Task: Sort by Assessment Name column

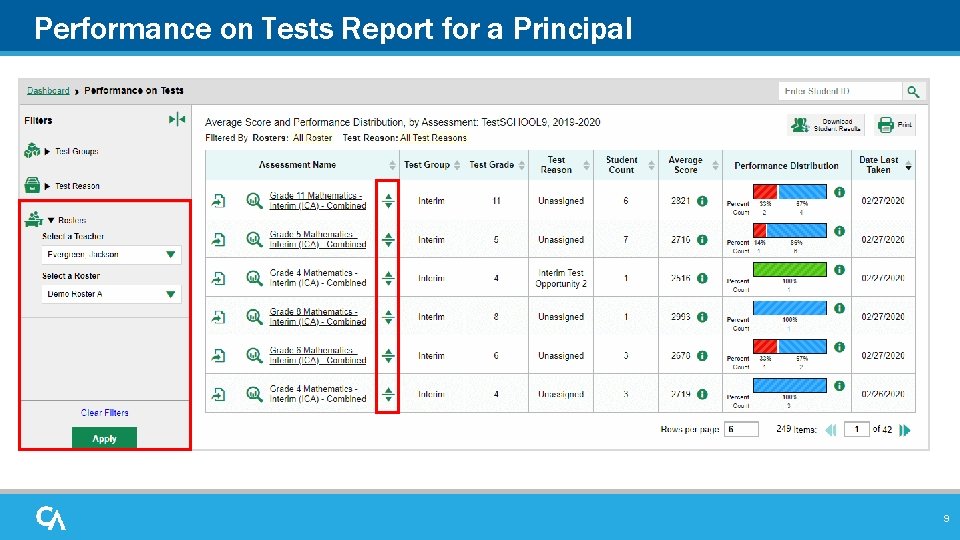Action: pos(392,165)
